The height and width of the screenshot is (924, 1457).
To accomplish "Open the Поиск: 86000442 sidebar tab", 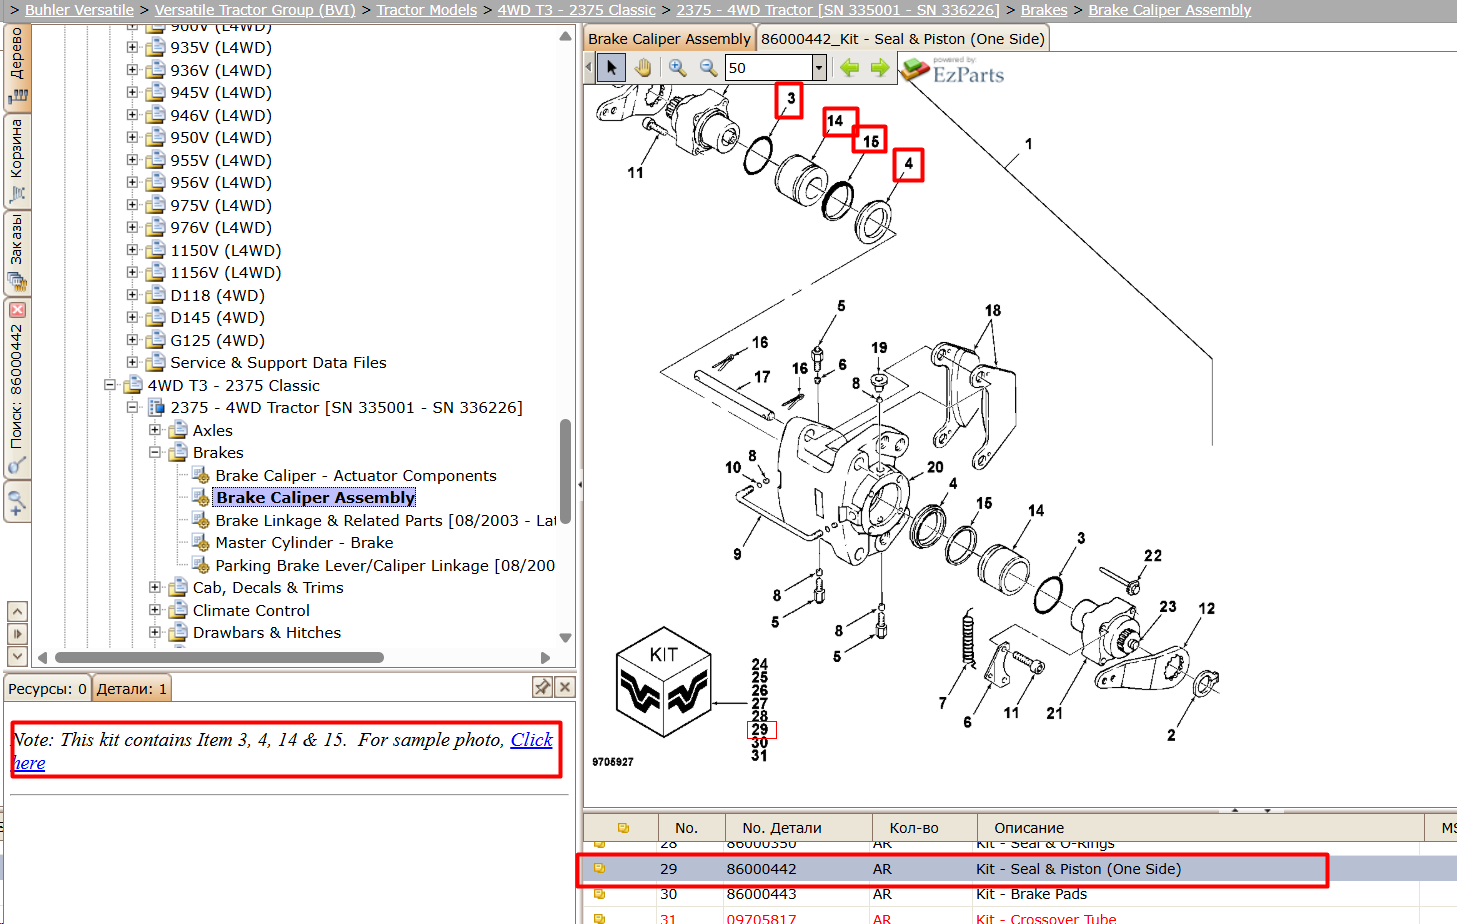I will click(17, 386).
